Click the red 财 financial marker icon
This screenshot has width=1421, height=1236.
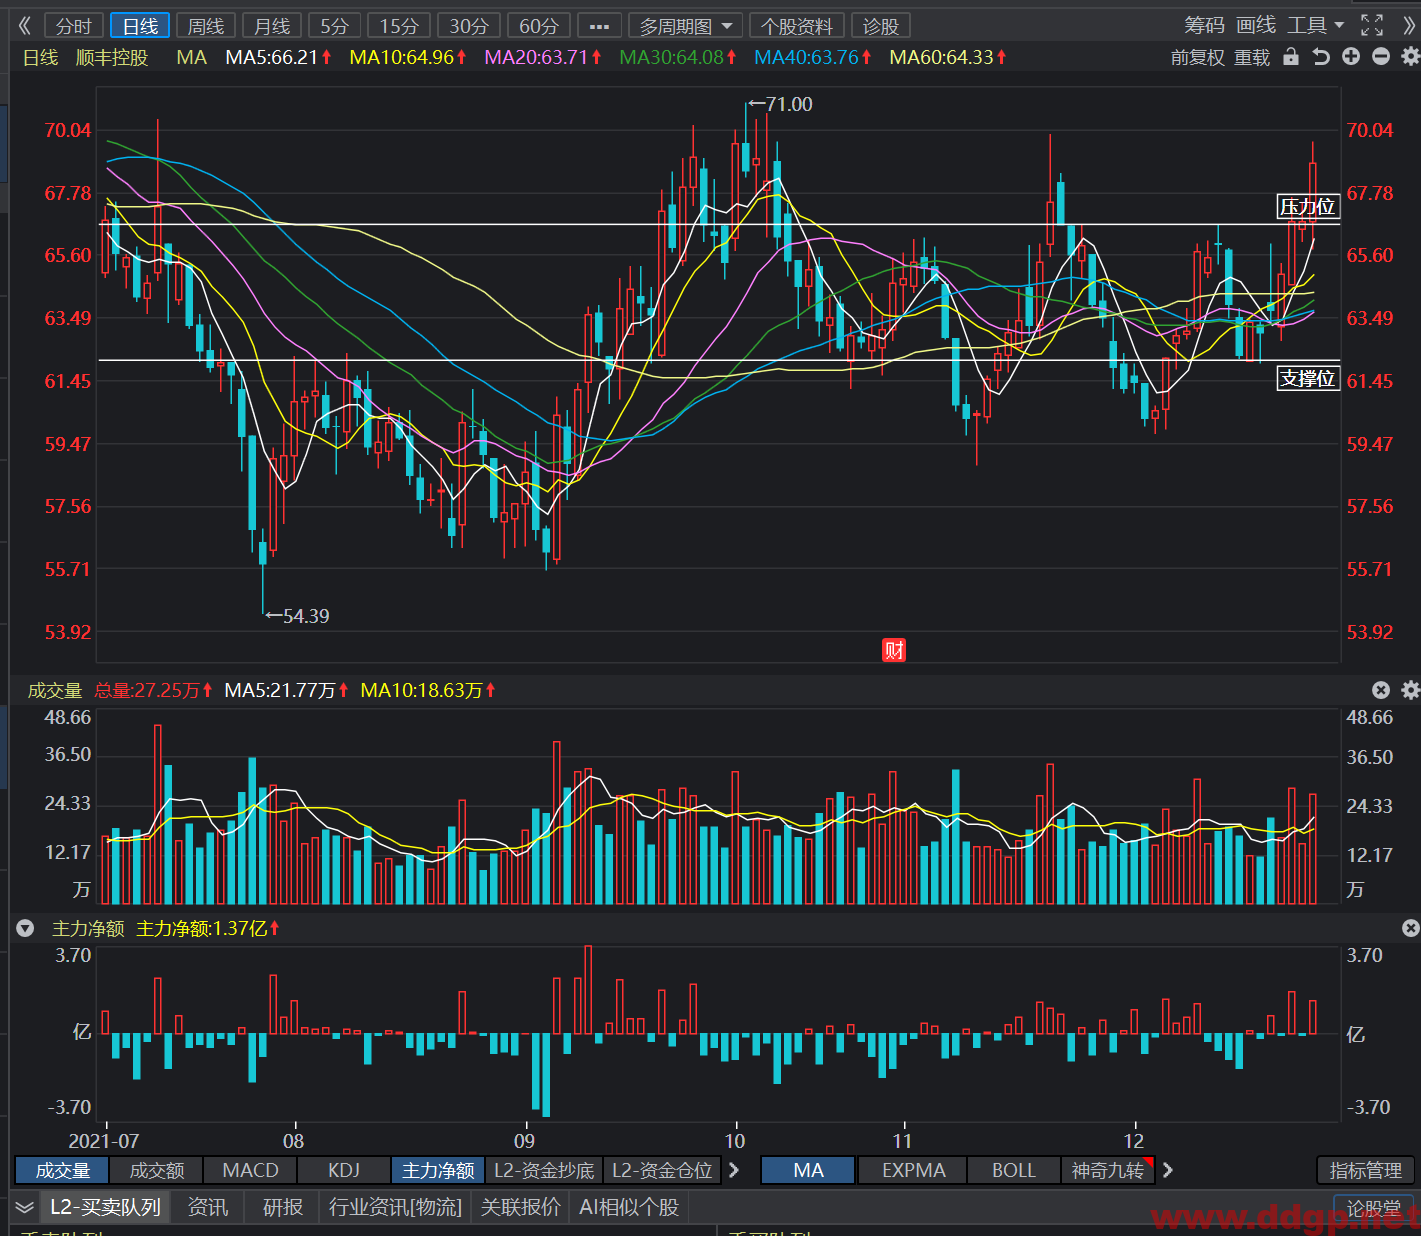coord(894,650)
